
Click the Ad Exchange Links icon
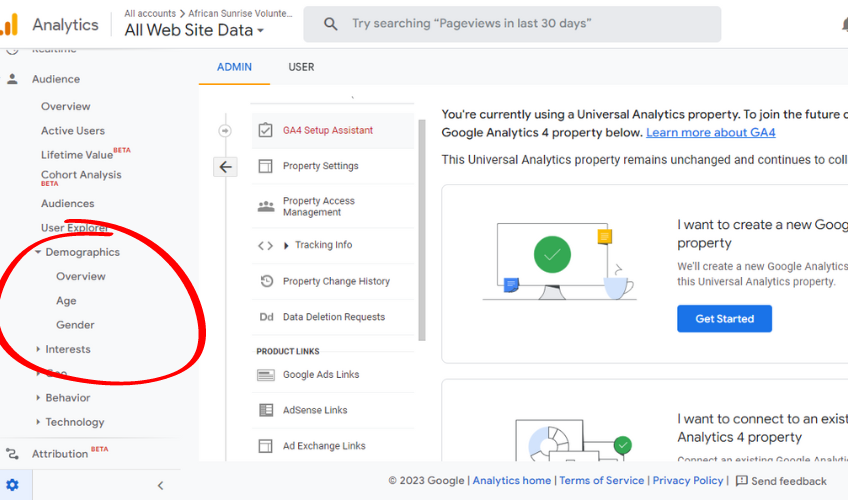click(x=266, y=446)
